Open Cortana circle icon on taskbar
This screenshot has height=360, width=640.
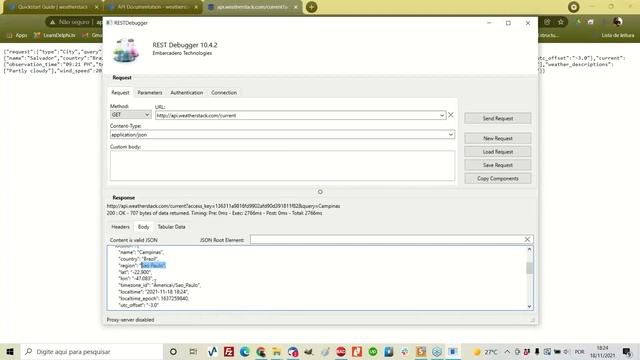point(173,351)
